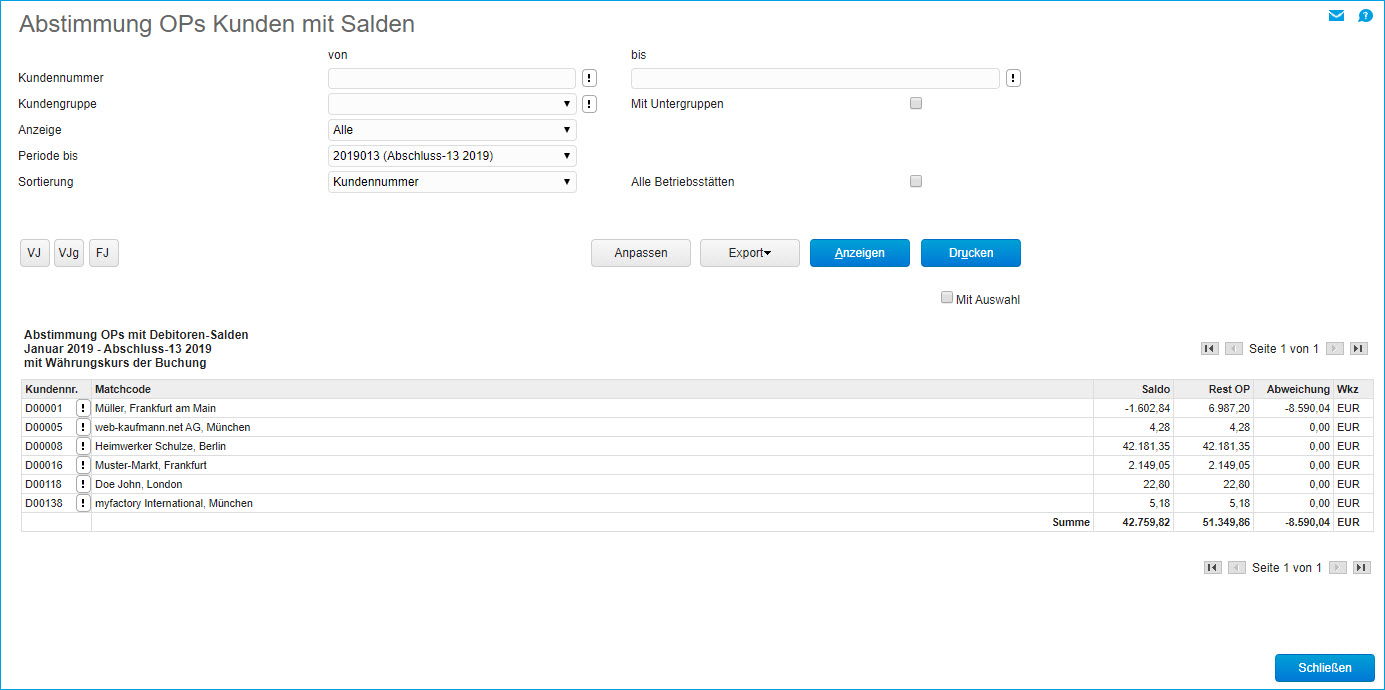Go to next page in upper pager
Image resolution: width=1385 pixels, height=690 pixels.
1335,349
